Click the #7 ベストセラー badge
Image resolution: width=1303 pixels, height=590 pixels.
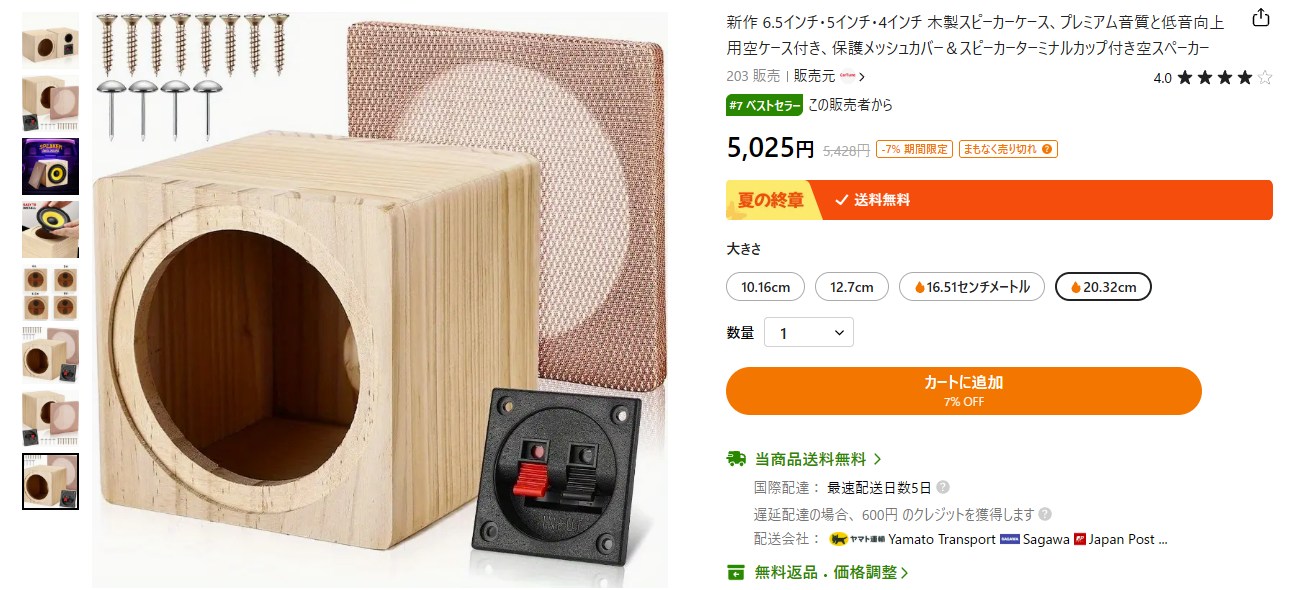point(765,105)
